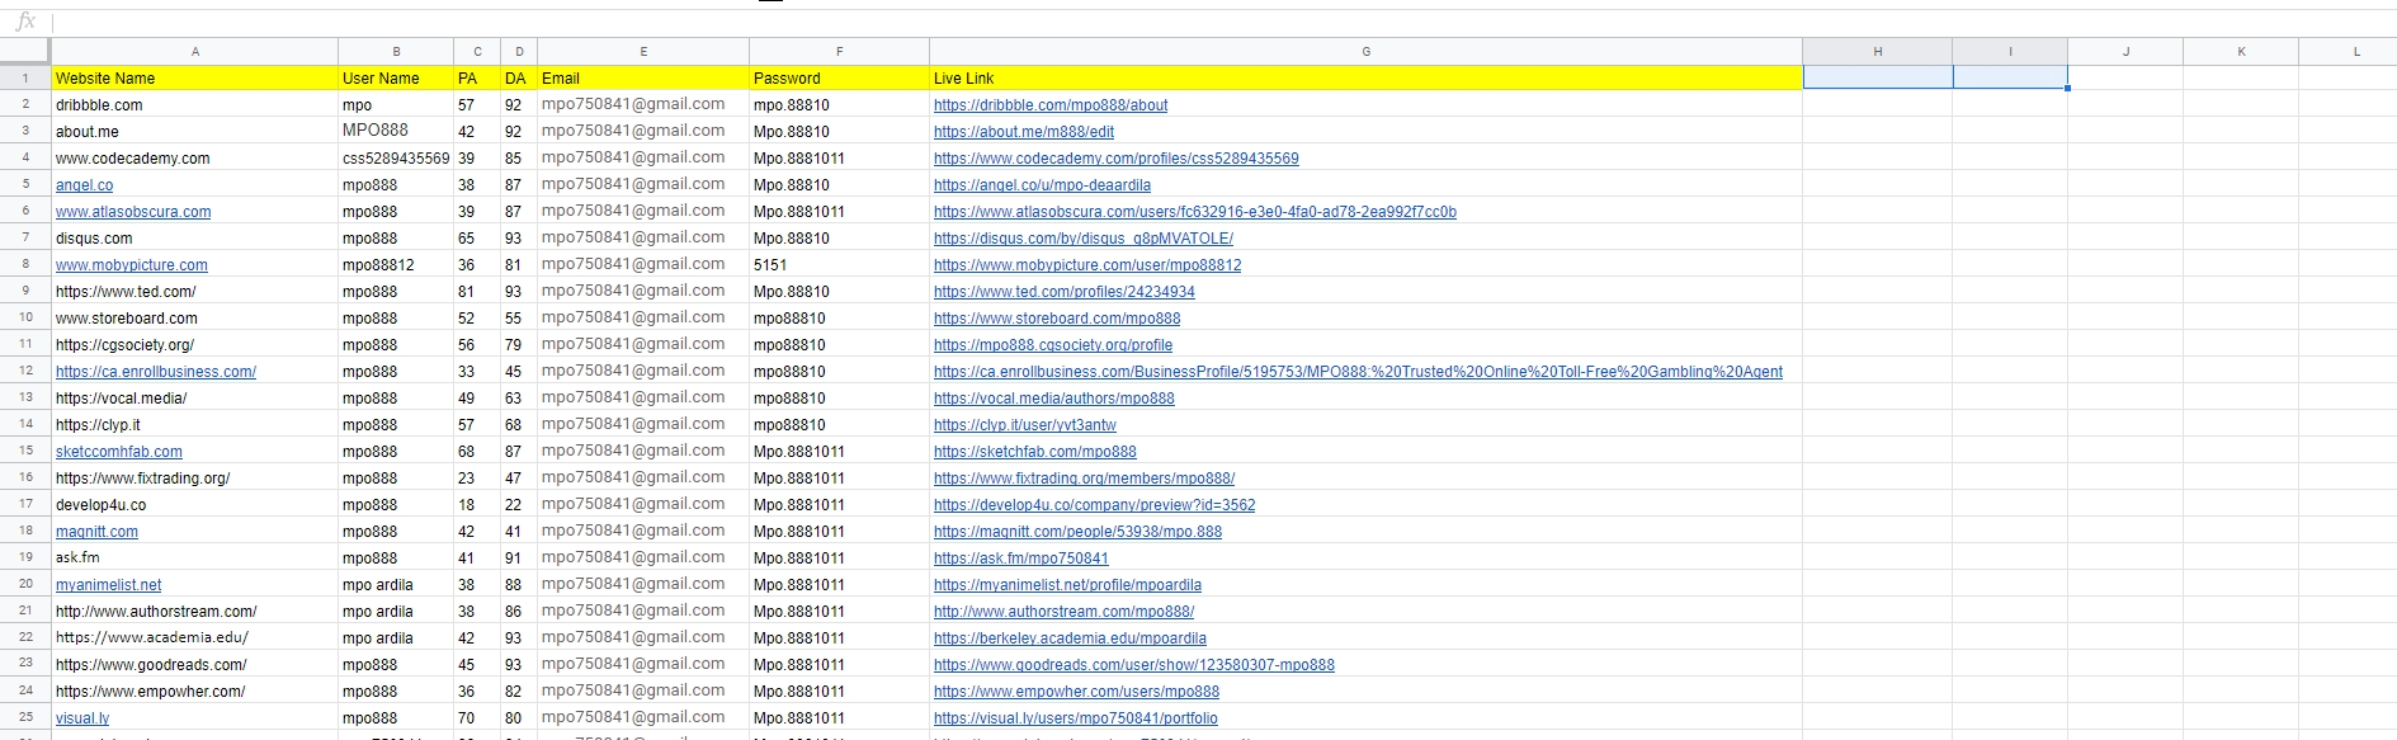Open the dribbble.com/mpo888/about live link

click(x=1050, y=105)
